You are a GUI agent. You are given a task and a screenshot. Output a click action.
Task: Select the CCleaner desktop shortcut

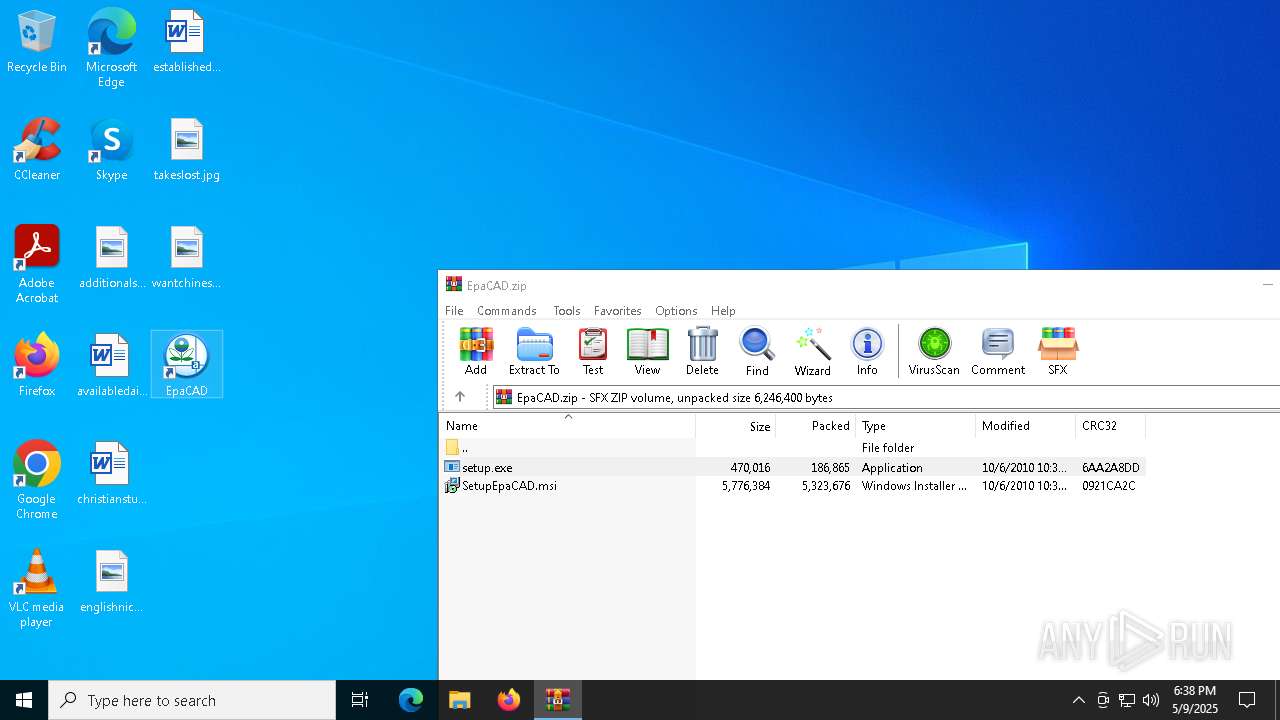(x=37, y=150)
